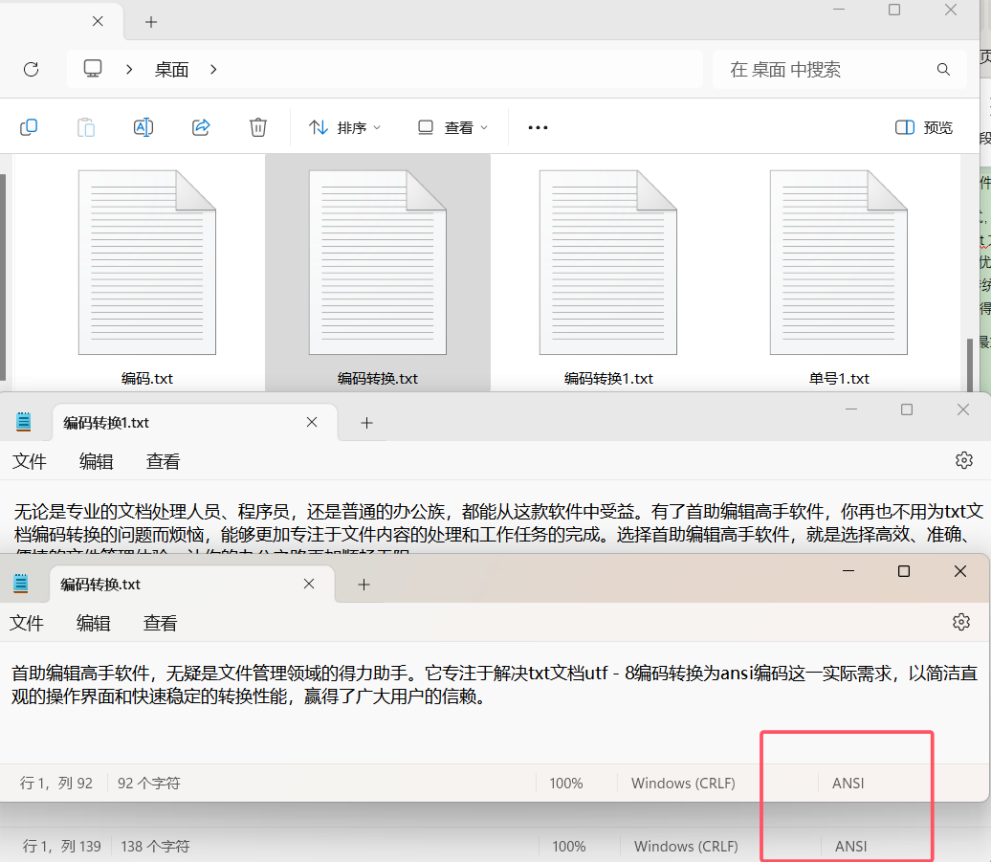Click the share icon in Explorer toolbar
Image resolution: width=992 pixels, height=863 pixels.
[201, 127]
